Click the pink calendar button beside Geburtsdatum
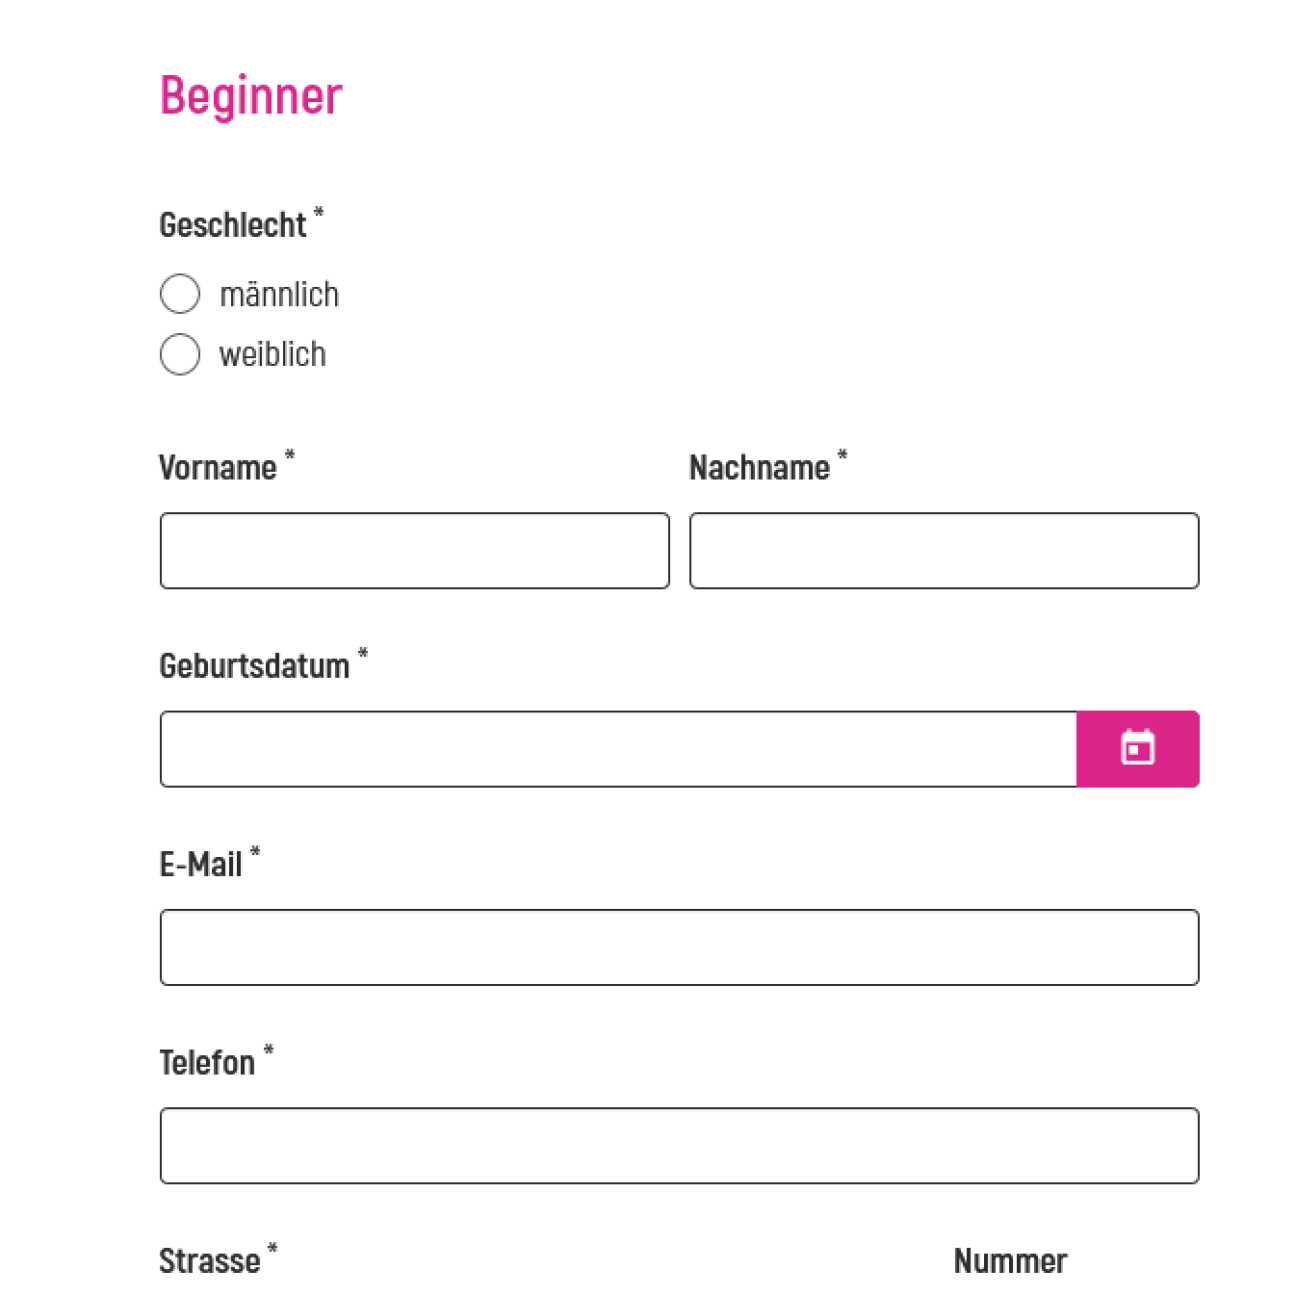The width and height of the screenshot is (1296, 1296). tap(1138, 748)
